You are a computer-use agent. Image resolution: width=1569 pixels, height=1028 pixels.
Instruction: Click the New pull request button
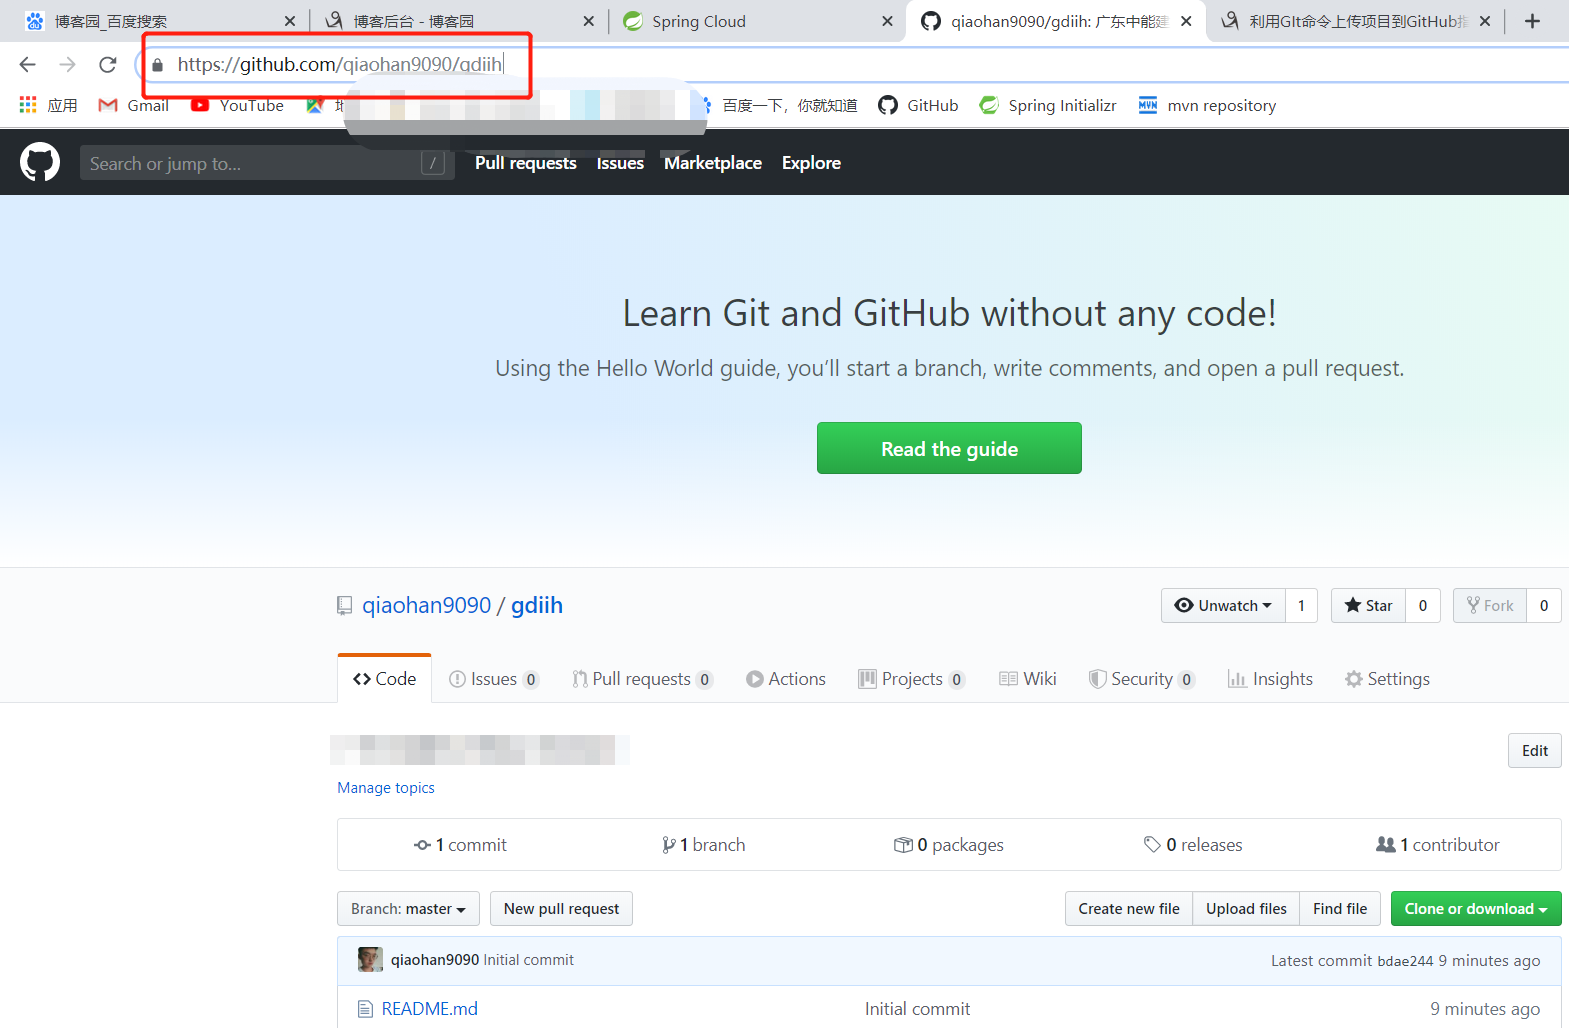pos(561,909)
